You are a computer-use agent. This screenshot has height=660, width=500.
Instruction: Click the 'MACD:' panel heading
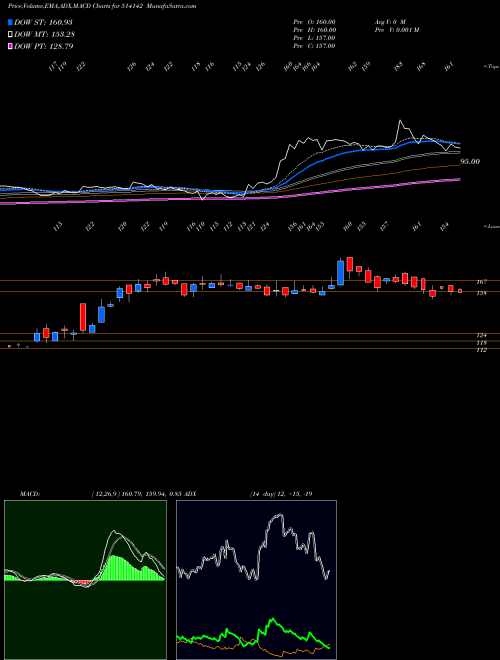click(29, 494)
